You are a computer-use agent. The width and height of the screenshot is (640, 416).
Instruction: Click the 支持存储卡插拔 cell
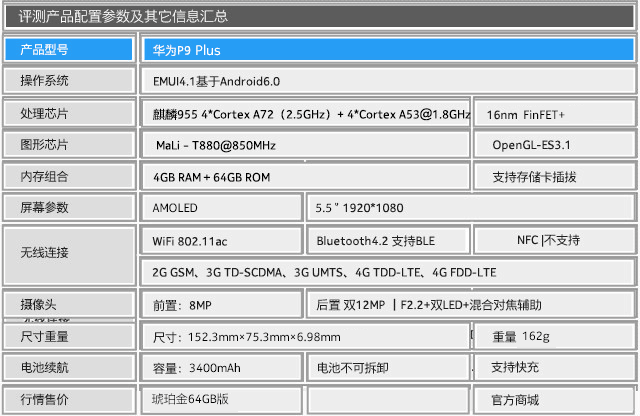tap(554, 177)
